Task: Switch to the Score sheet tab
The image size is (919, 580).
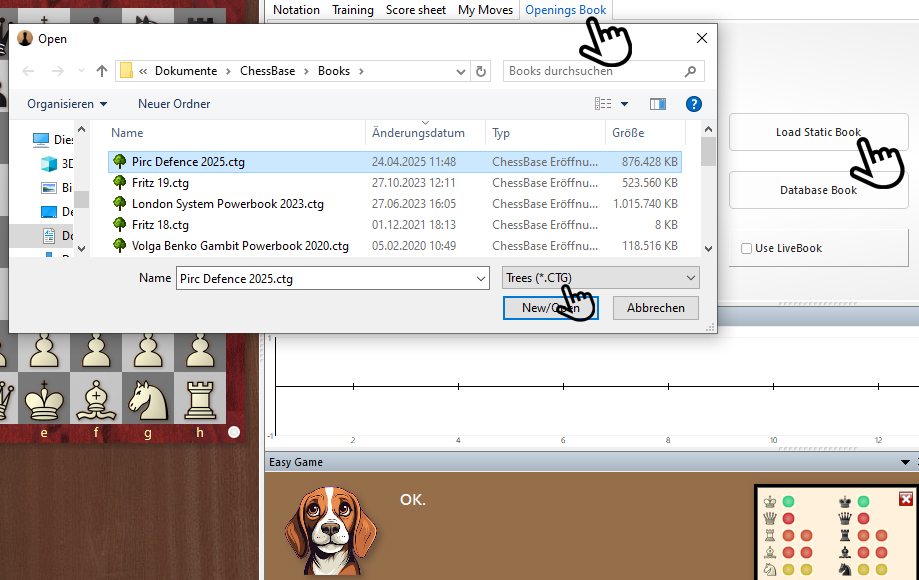Action: point(415,10)
